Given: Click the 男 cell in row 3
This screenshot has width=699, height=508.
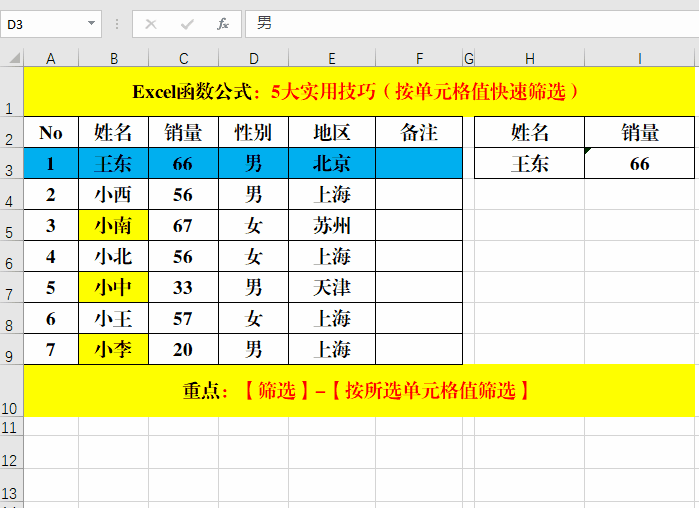Looking at the screenshot, I should tap(254, 164).
